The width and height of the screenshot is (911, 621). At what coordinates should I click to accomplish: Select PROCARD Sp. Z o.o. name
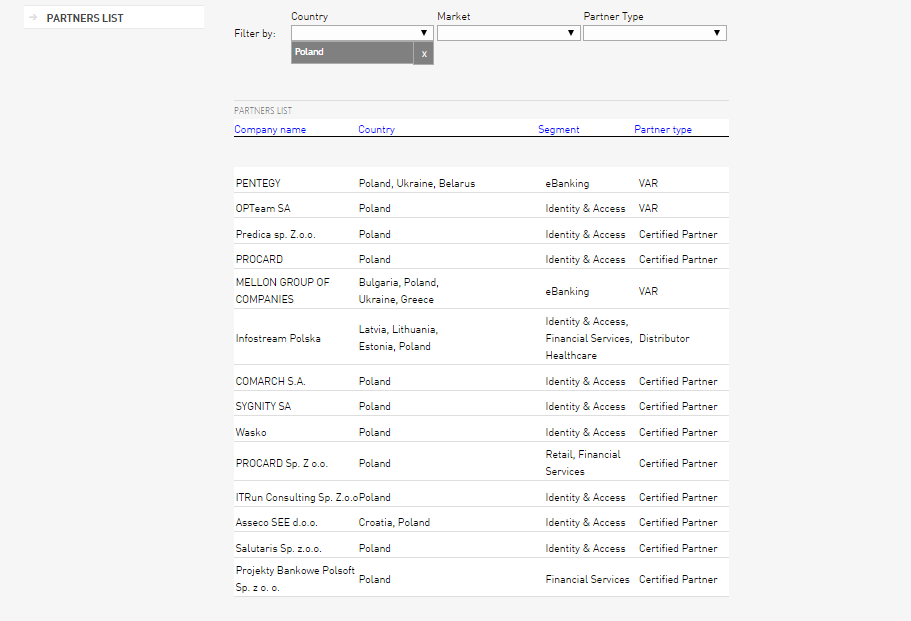[x=282, y=463]
